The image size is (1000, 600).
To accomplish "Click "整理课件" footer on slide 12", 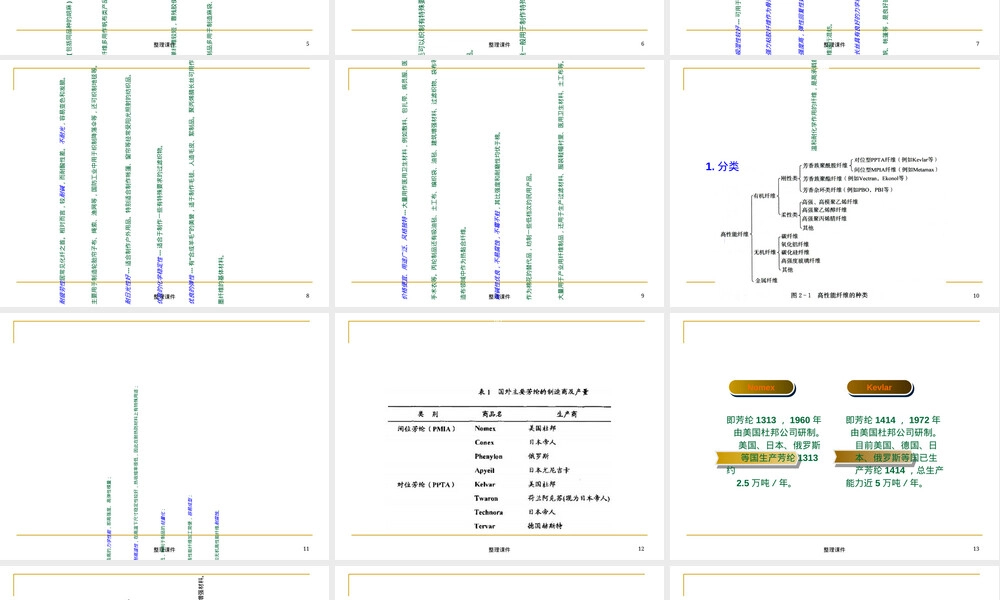I will tap(499, 550).
